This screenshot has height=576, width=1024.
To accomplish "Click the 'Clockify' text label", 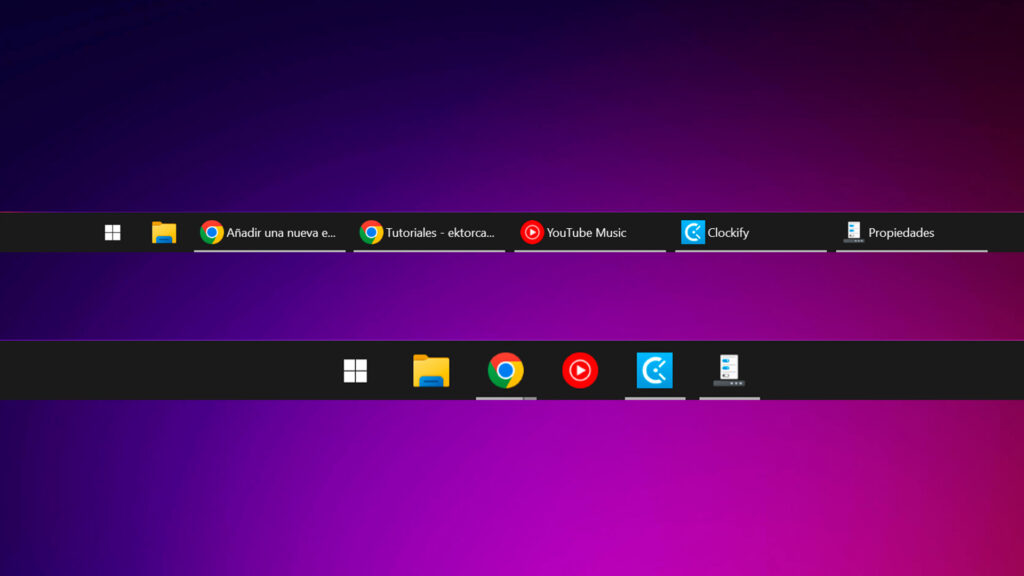I will 728,232.
